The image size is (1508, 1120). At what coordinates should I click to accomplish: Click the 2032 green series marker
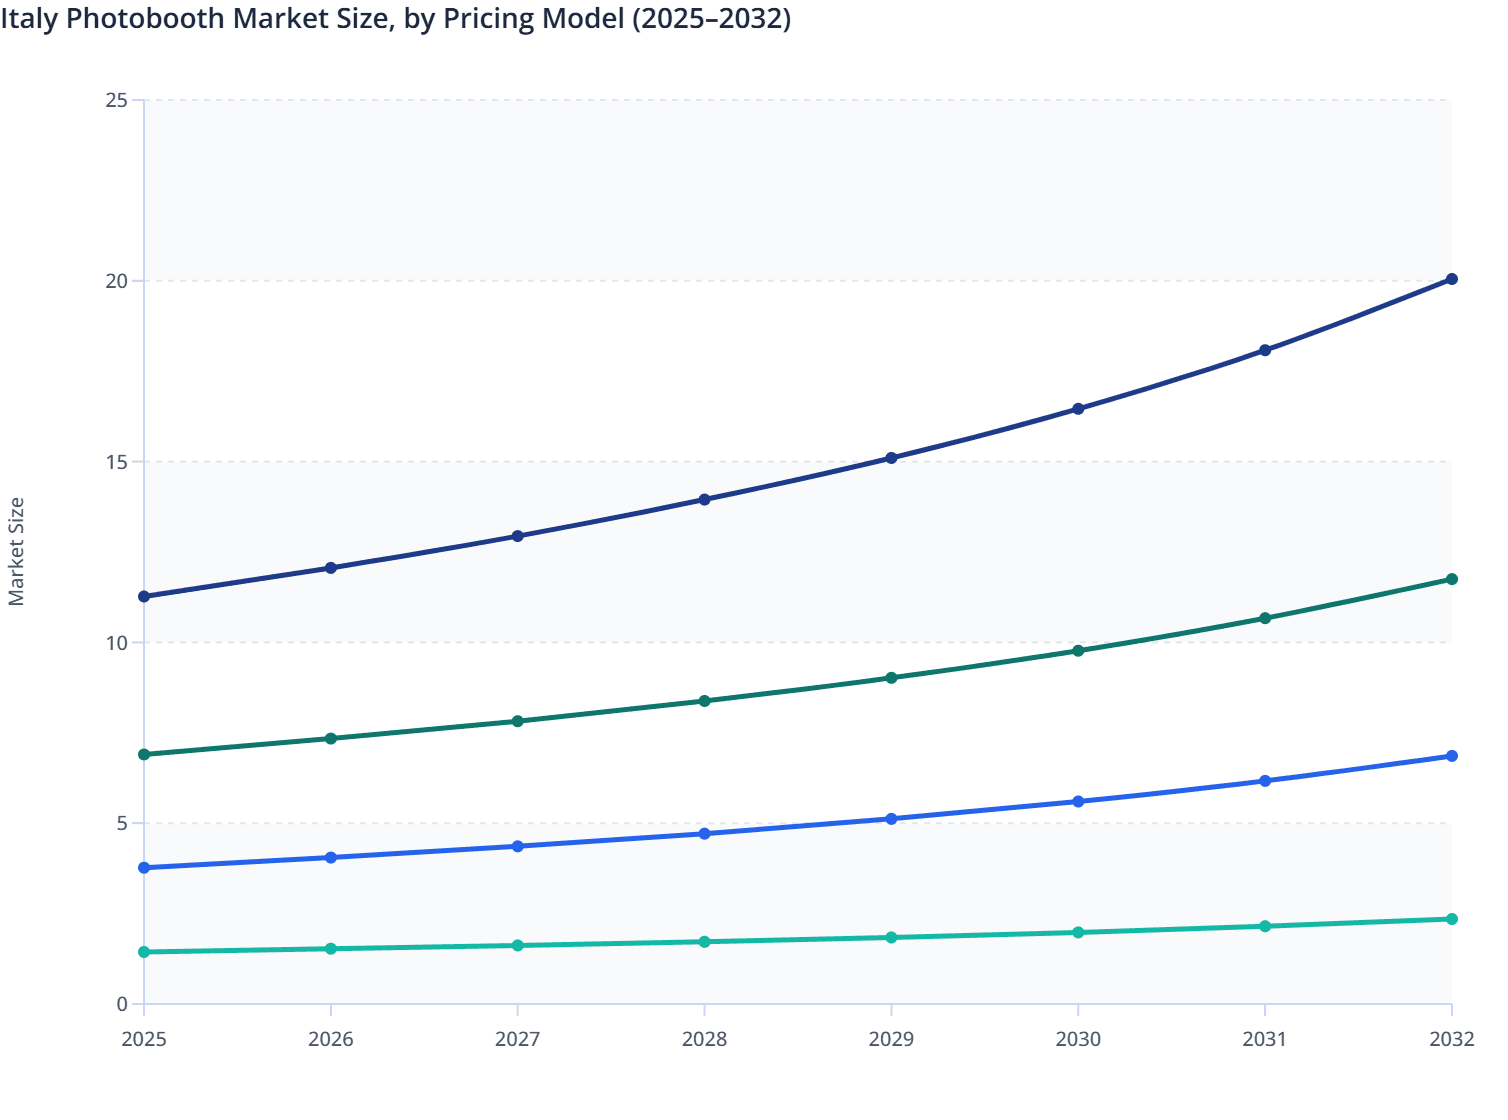pos(1452,578)
